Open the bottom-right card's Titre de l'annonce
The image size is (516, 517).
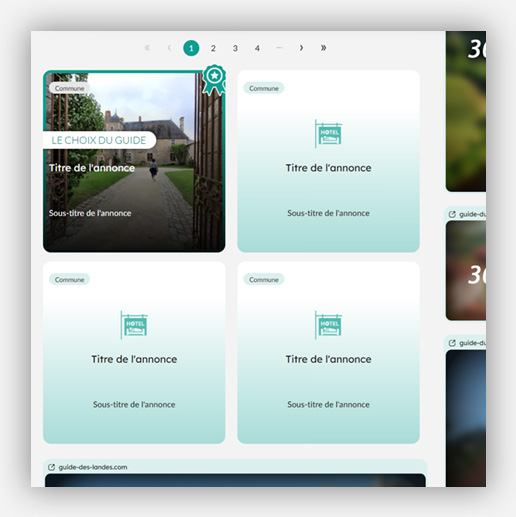[x=328, y=359]
